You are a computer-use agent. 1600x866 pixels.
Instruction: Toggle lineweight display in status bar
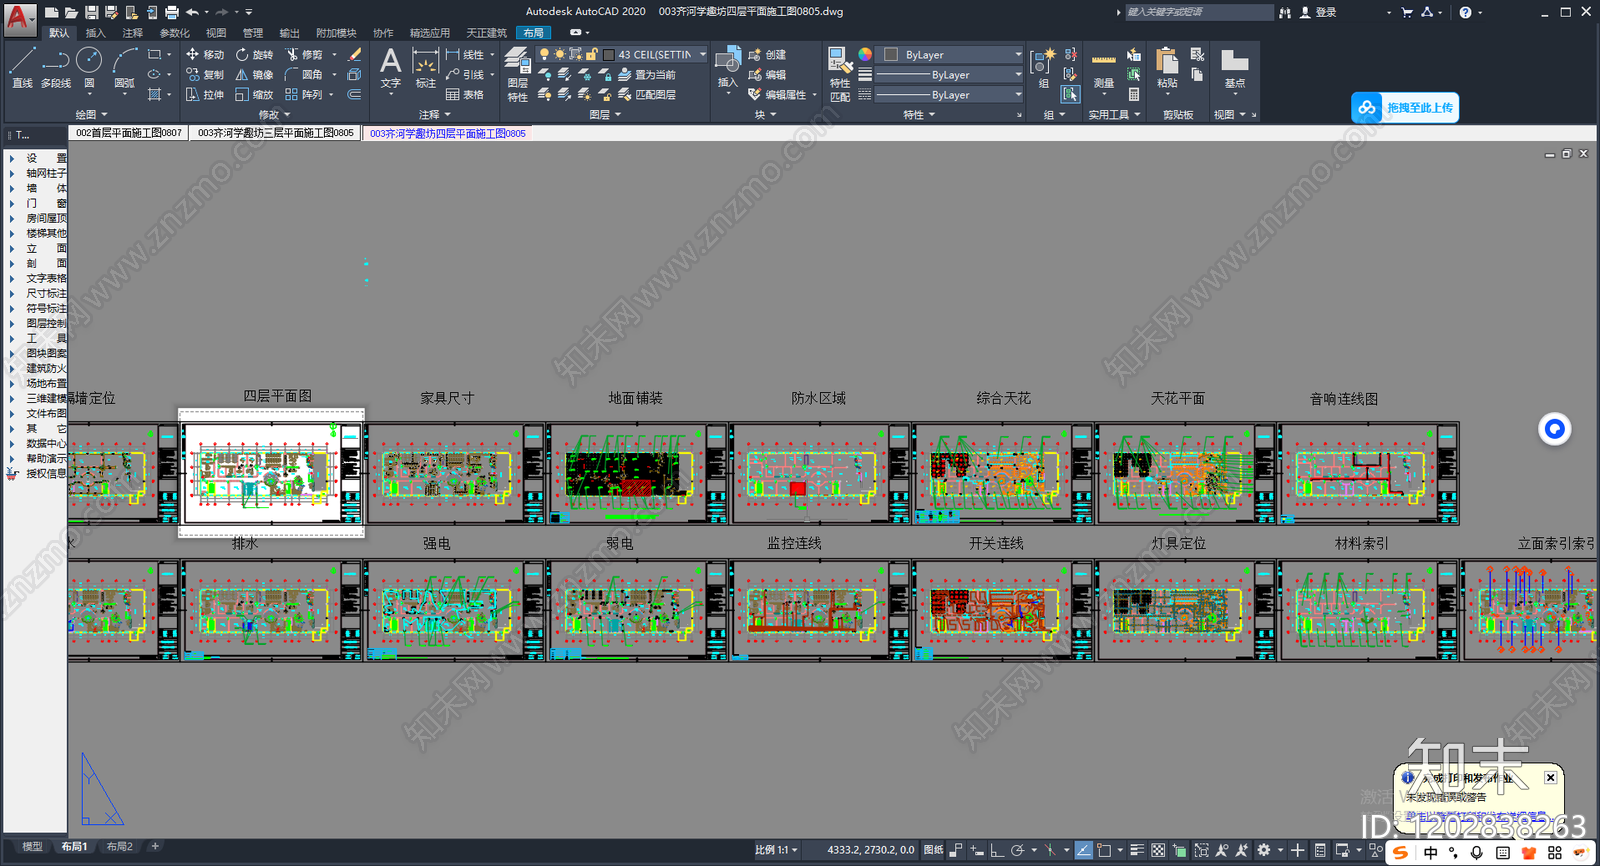1137,850
